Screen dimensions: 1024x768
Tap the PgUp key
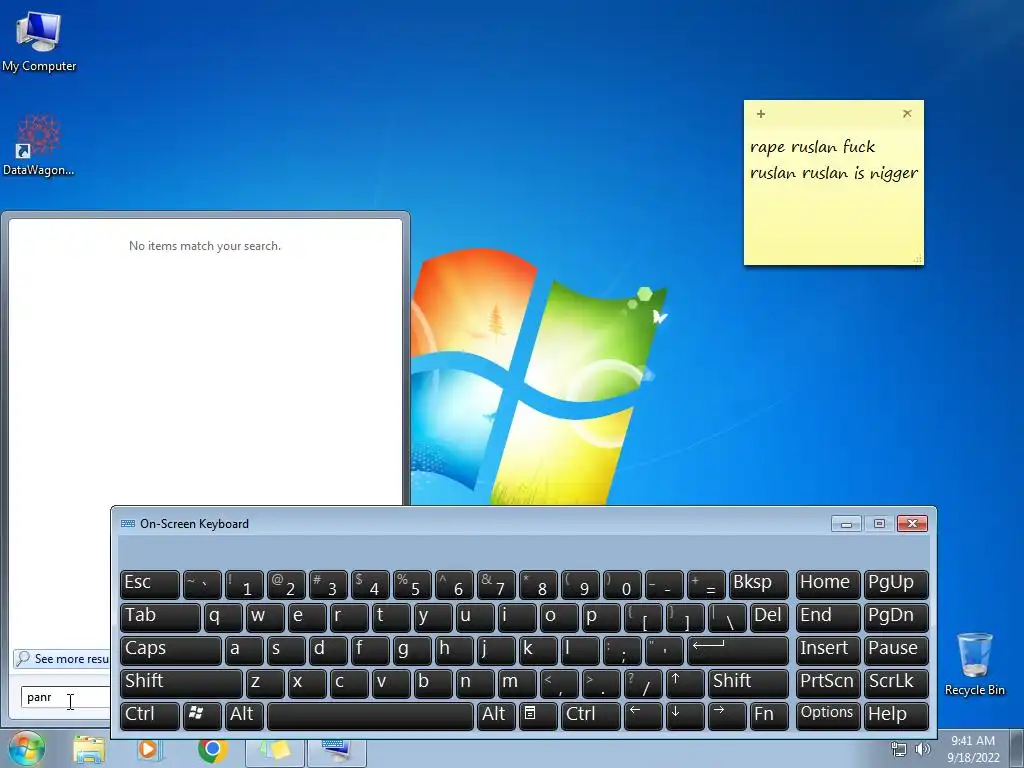pyautogui.click(x=896, y=584)
